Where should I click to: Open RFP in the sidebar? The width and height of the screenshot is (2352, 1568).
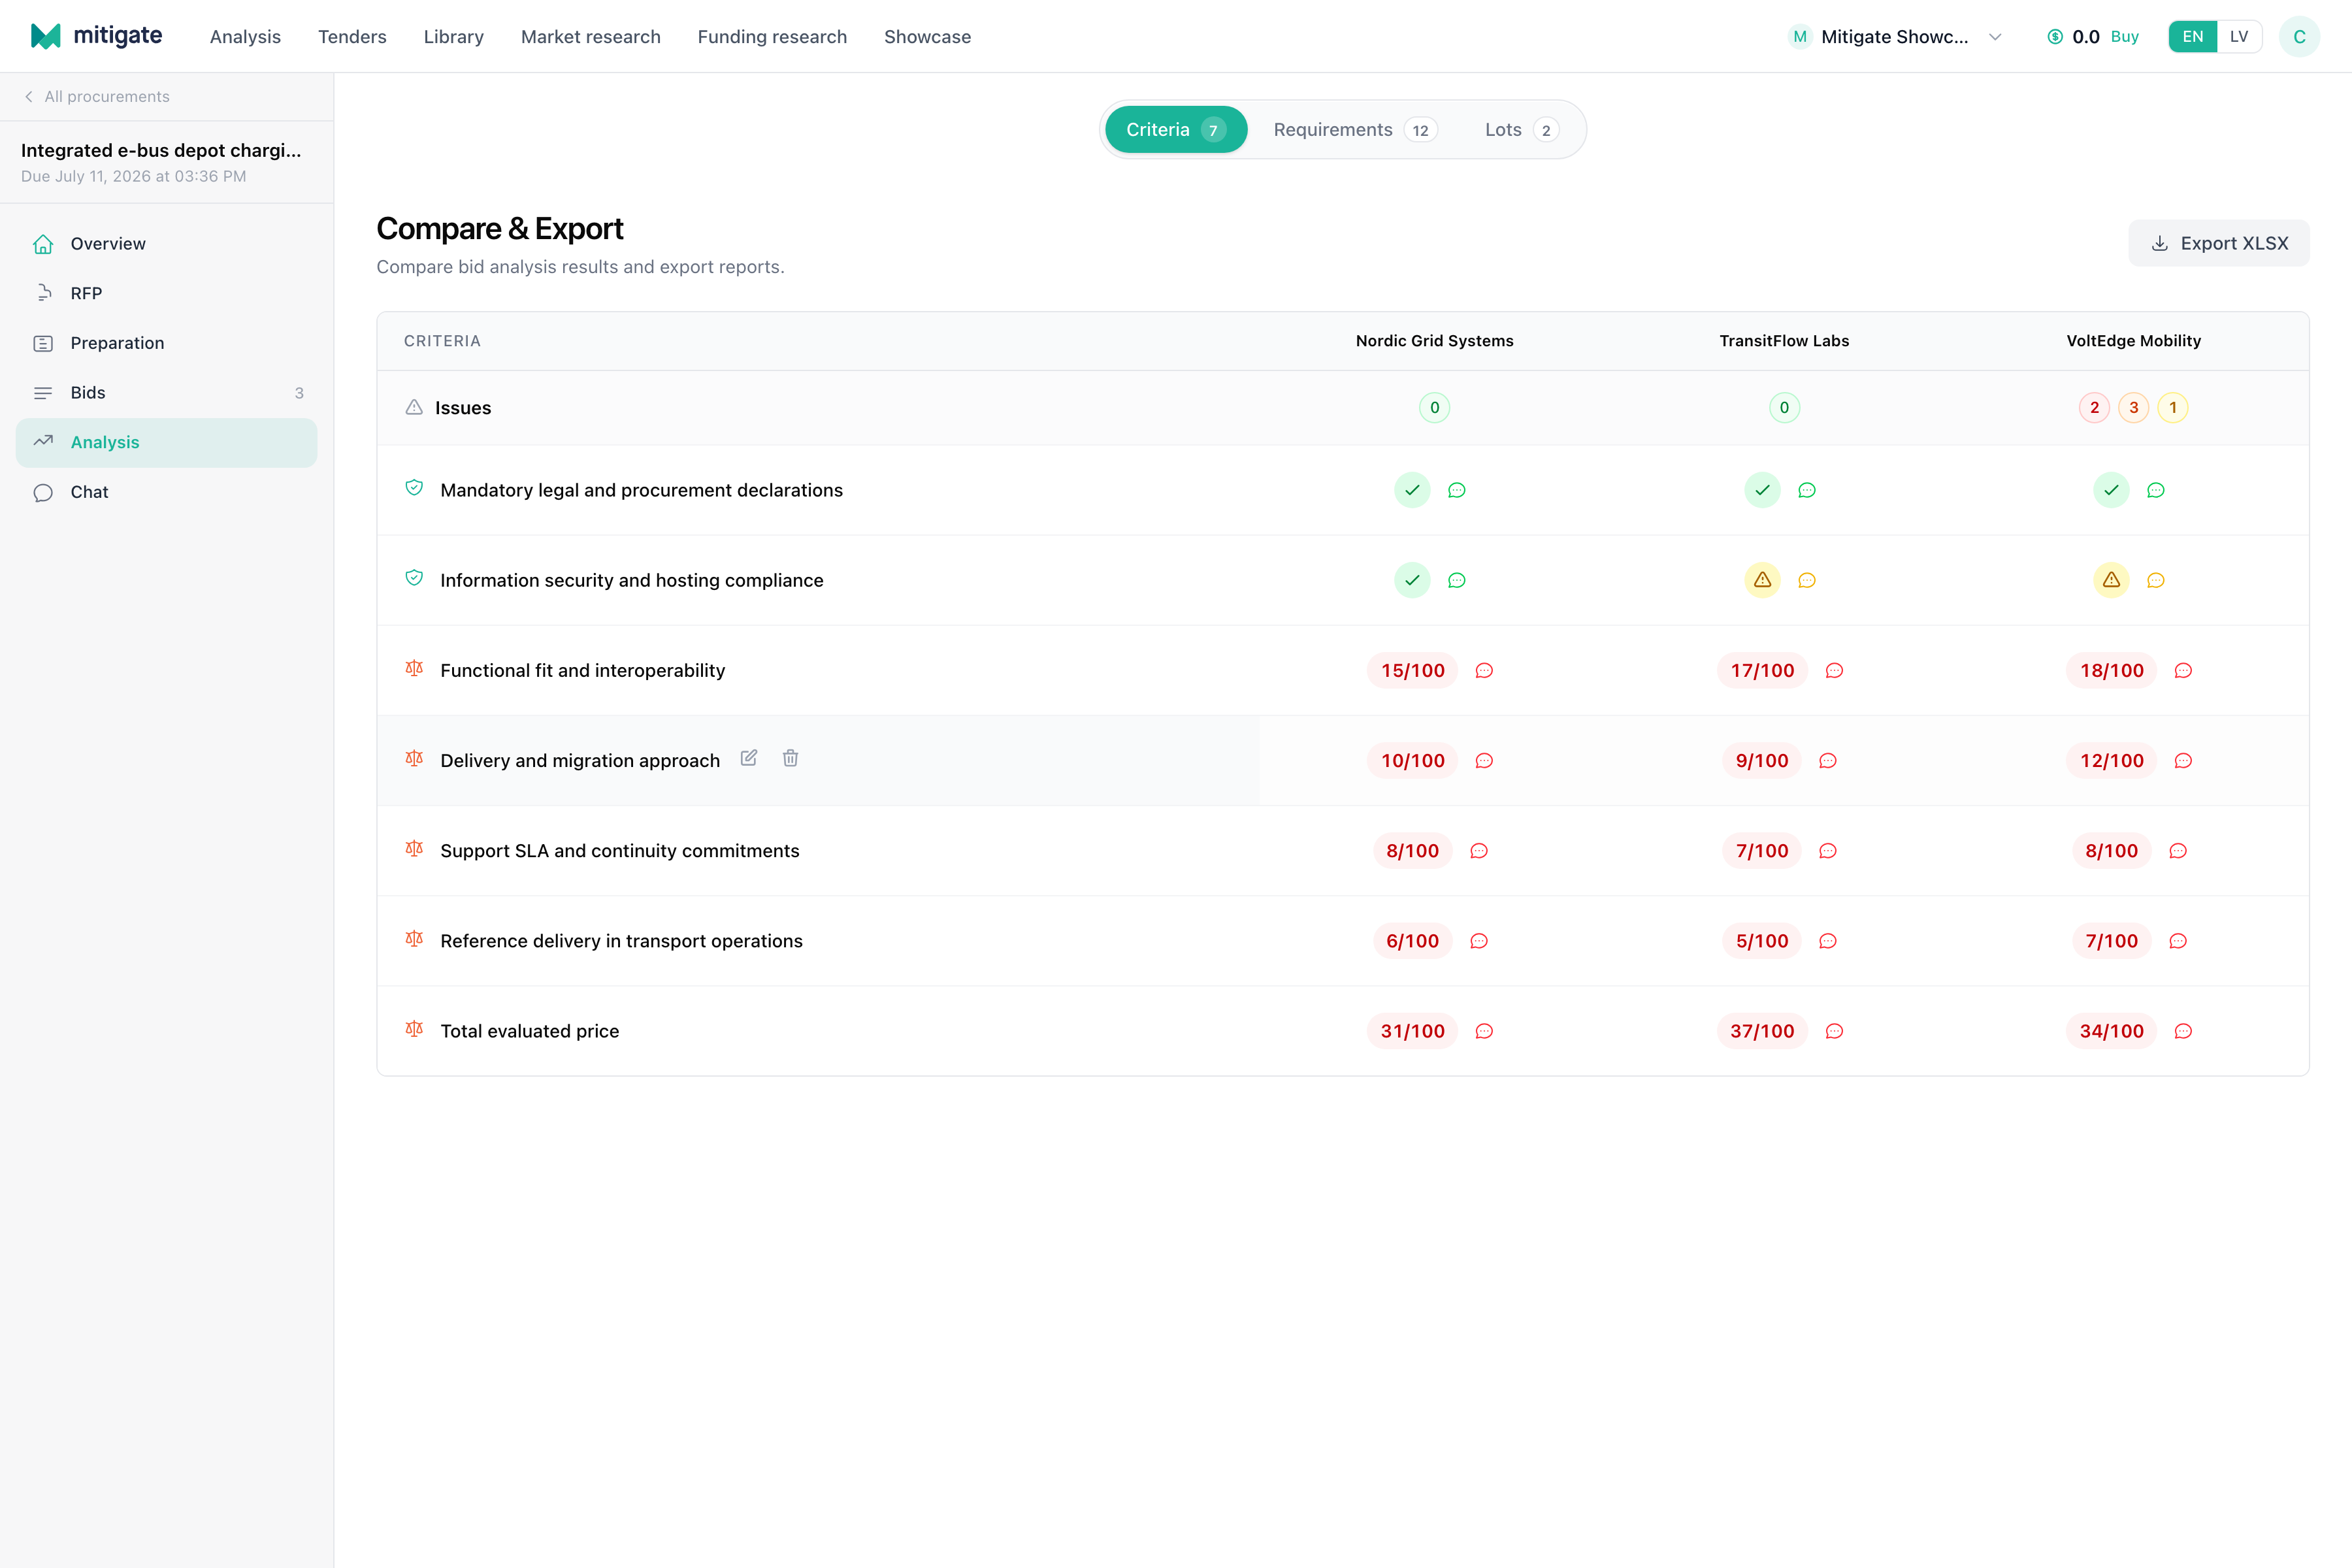(166, 293)
